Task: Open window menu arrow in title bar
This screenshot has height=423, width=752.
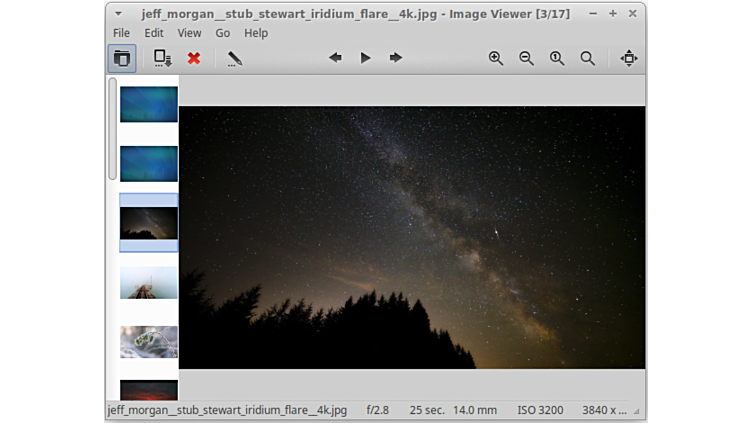Action: point(119,14)
